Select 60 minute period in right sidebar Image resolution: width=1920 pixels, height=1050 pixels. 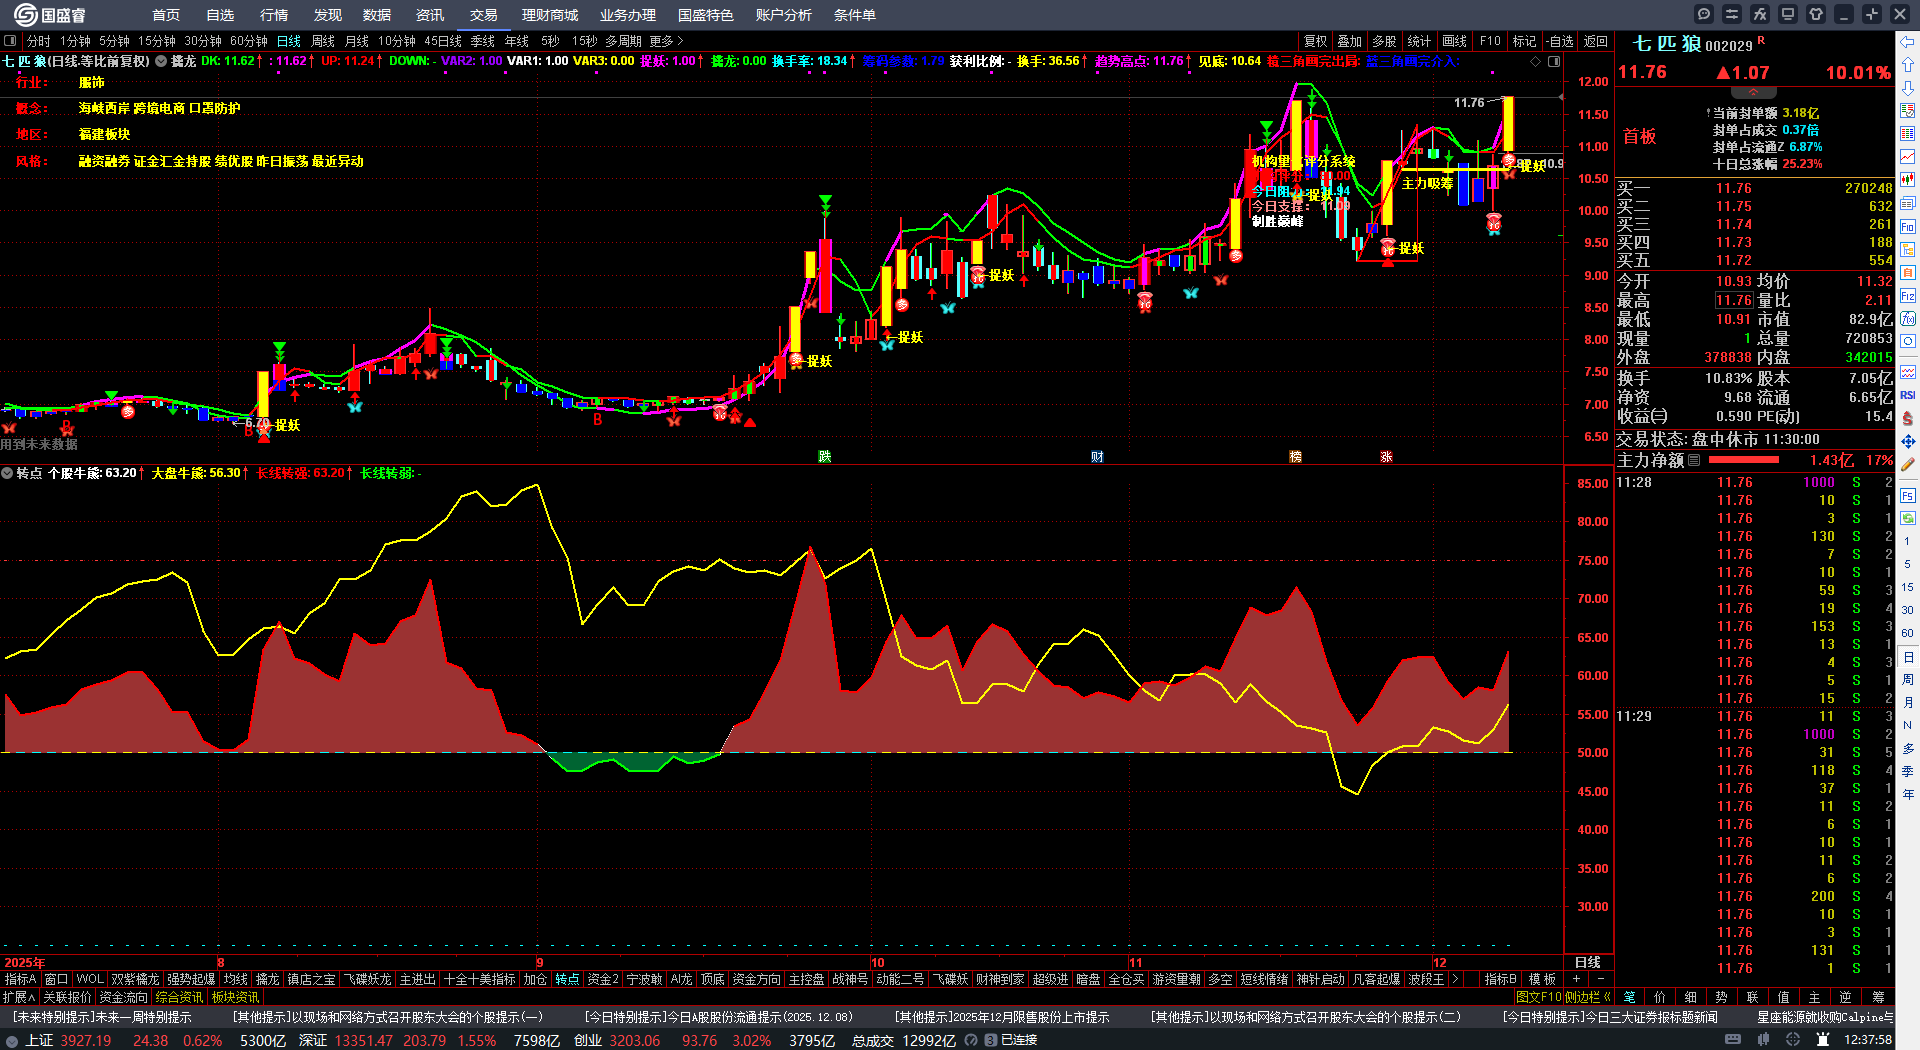tap(1908, 633)
